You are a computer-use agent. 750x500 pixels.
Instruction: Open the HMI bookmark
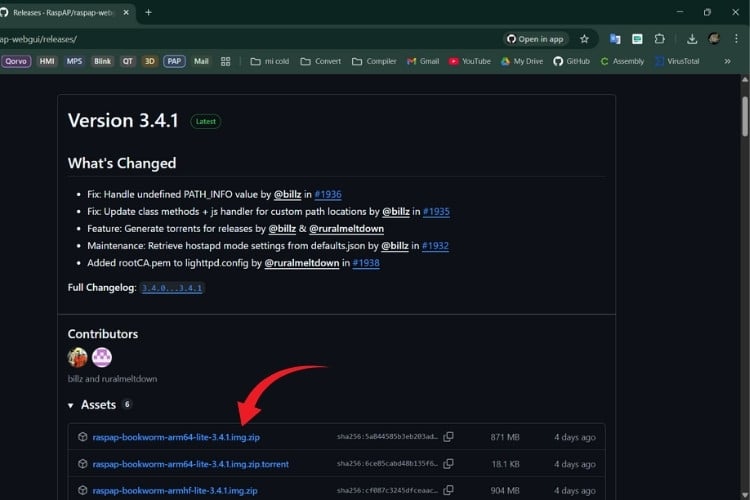[x=47, y=61]
